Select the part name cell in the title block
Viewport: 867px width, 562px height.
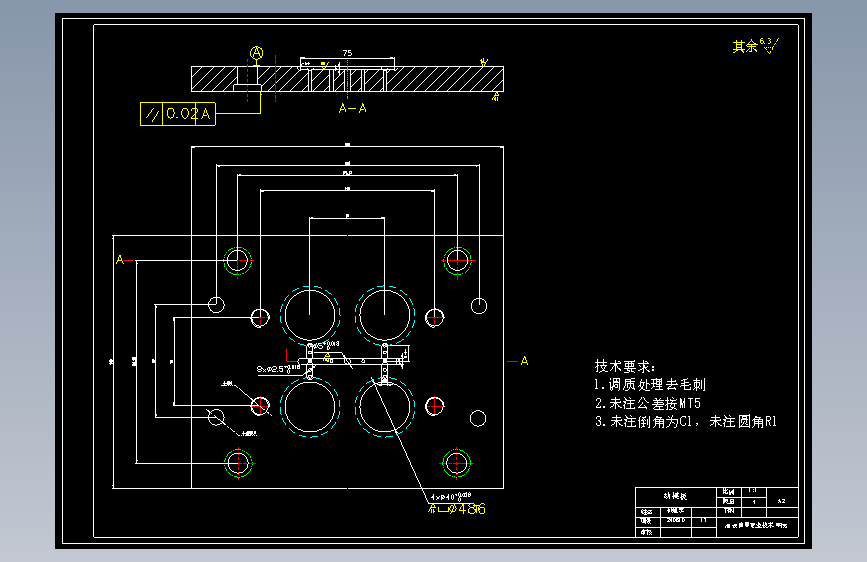click(x=676, y=496)
